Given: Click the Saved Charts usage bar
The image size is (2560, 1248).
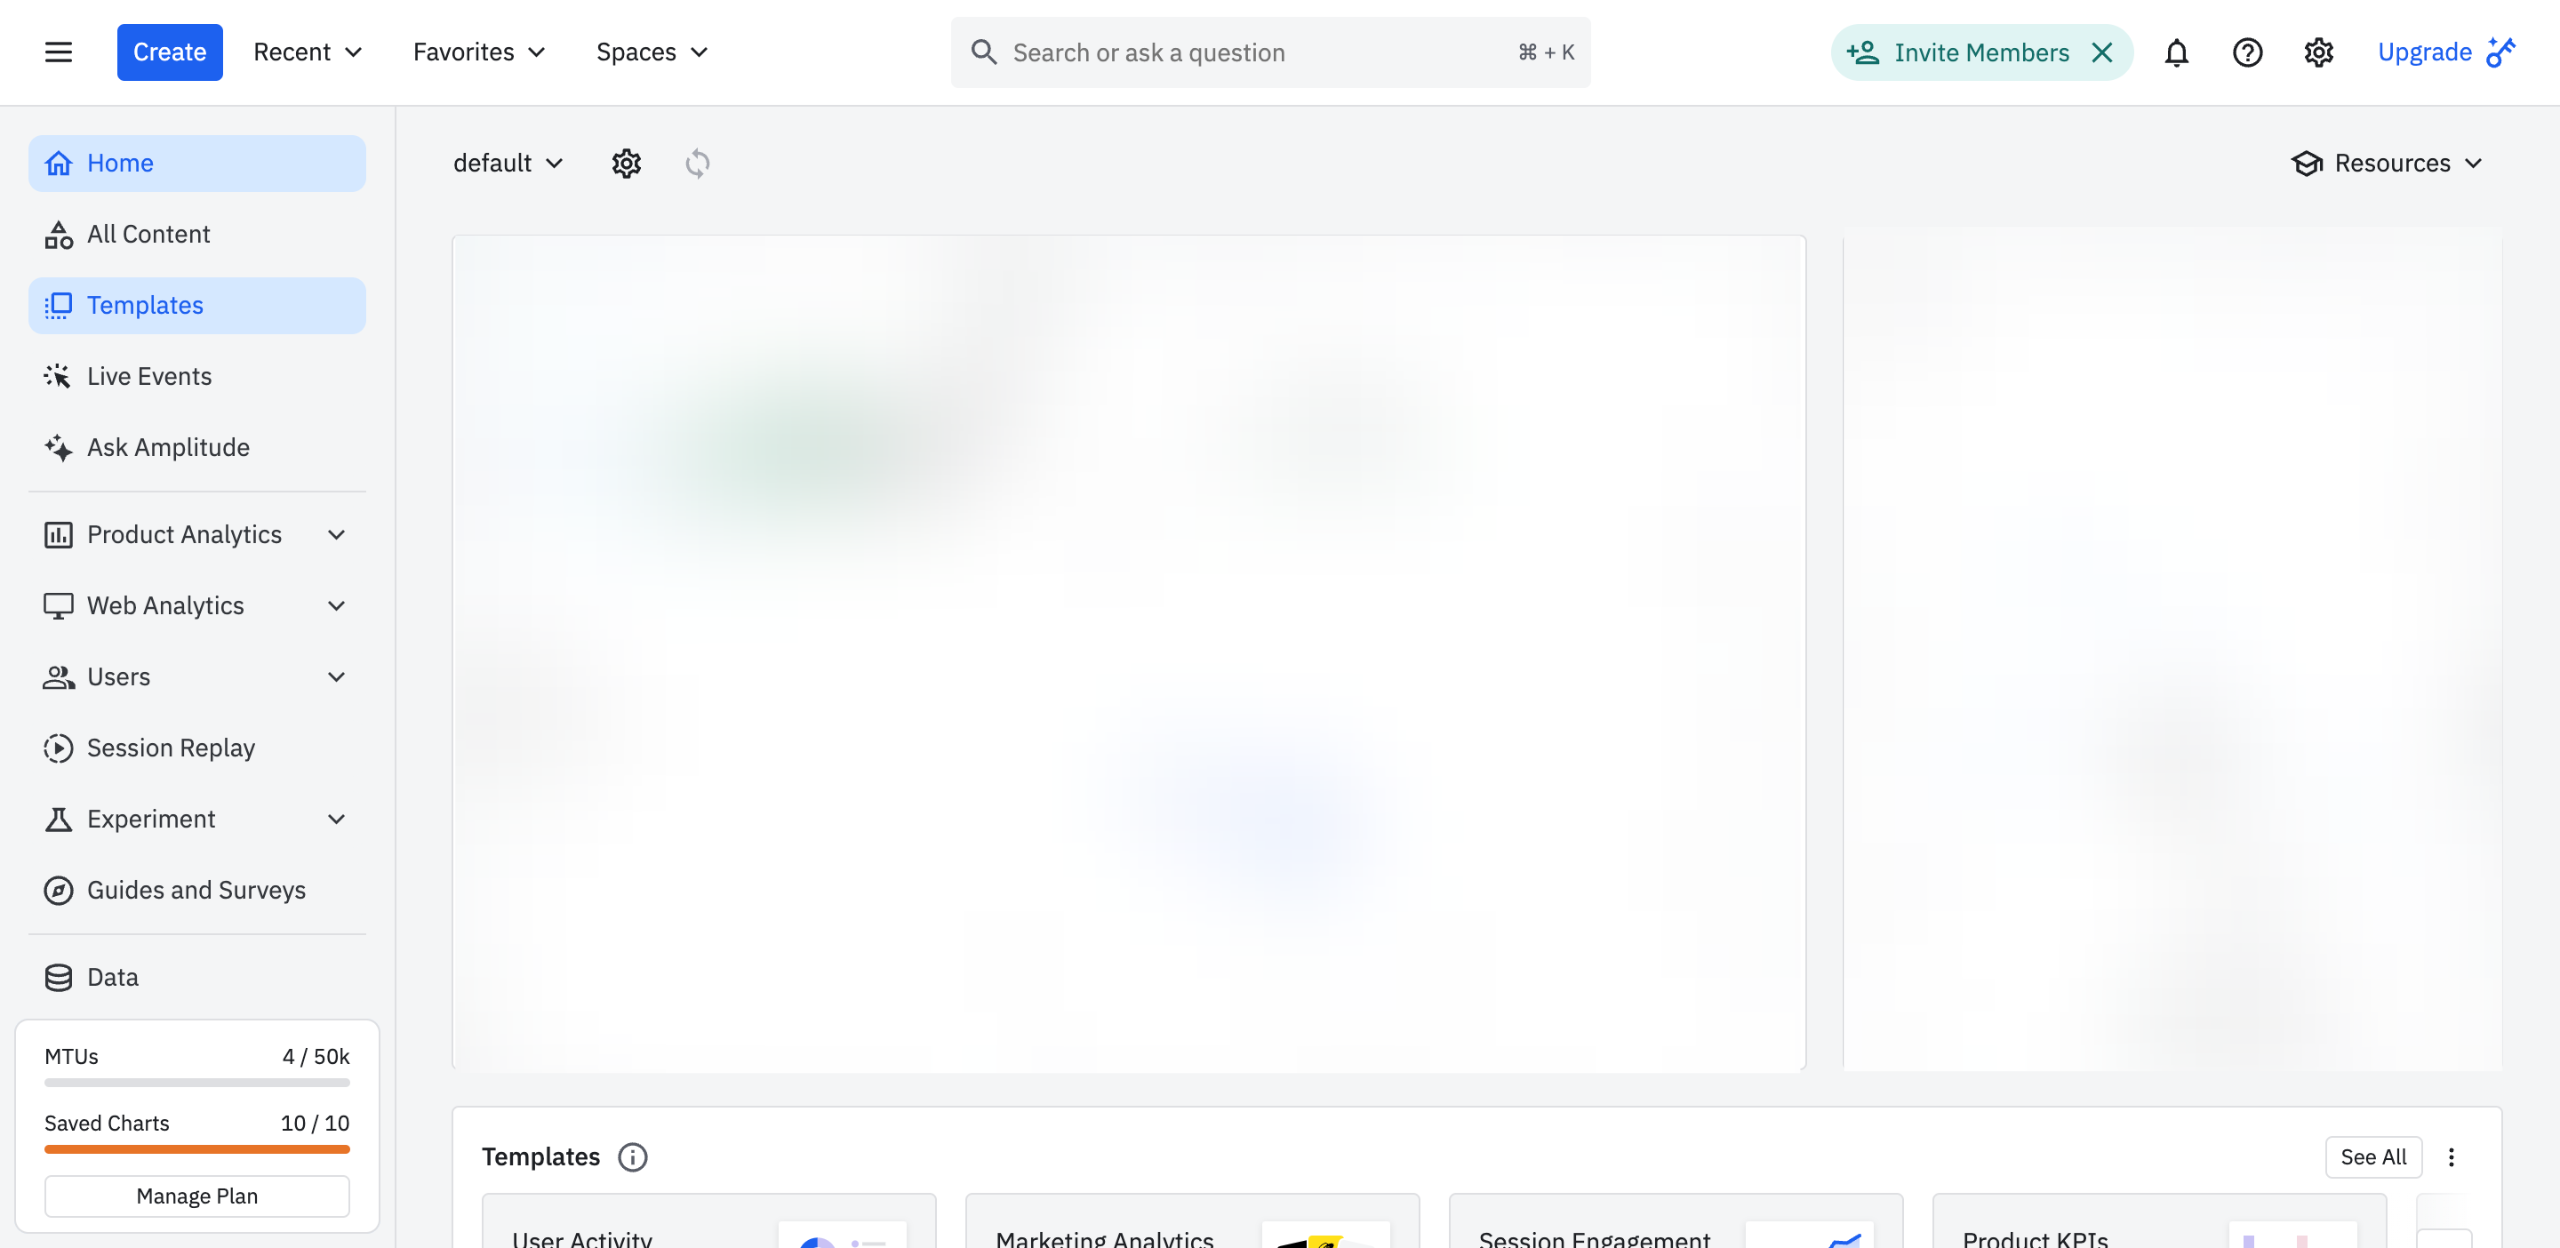Looking at the screenshot, I should tap(197, 1150).
